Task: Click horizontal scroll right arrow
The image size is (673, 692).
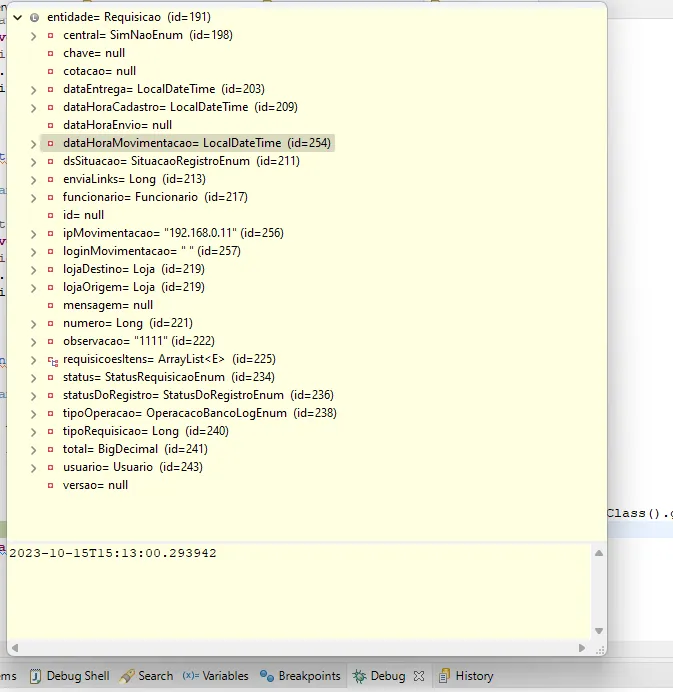Action: [x=582, y=648]
